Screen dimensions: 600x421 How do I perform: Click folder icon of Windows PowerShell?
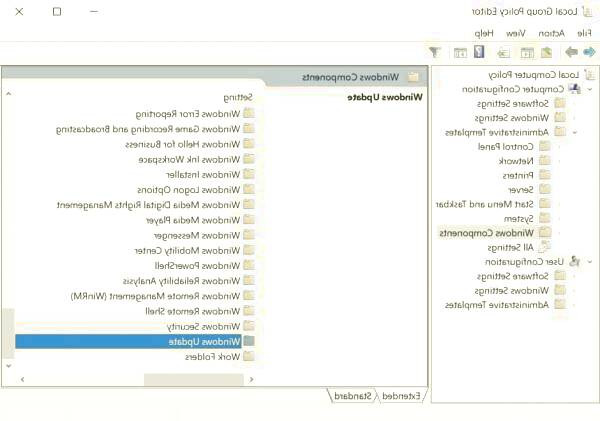click(249, 265)
